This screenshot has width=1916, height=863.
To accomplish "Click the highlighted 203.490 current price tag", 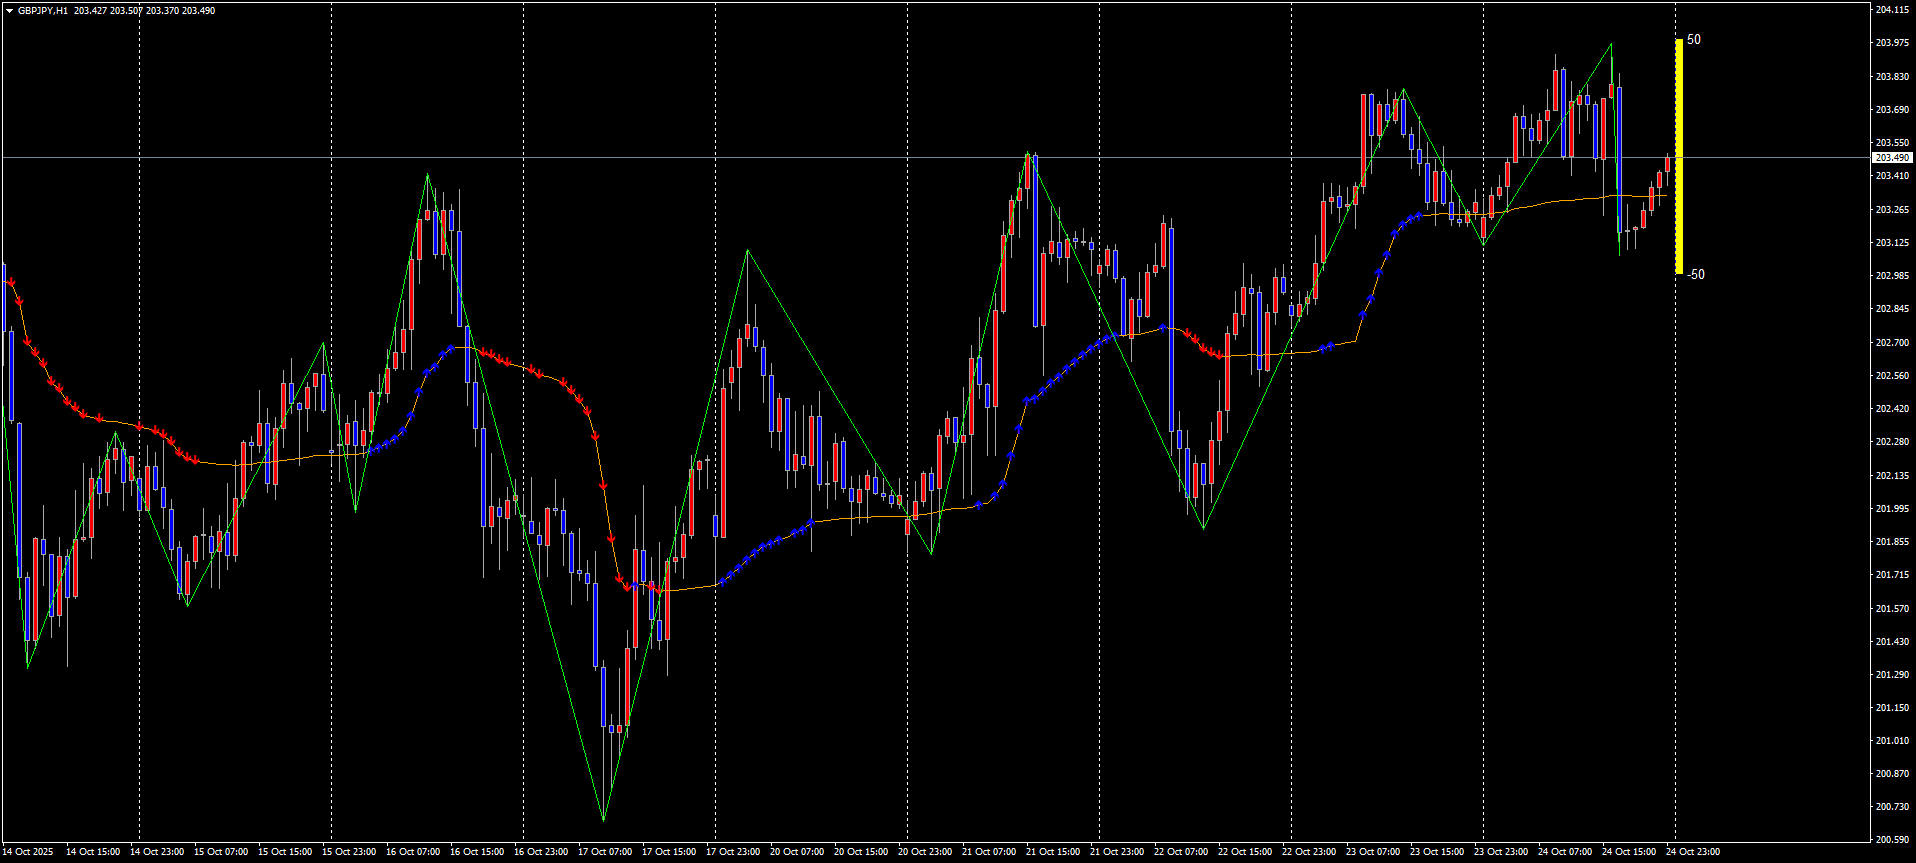I will 1891,158.
